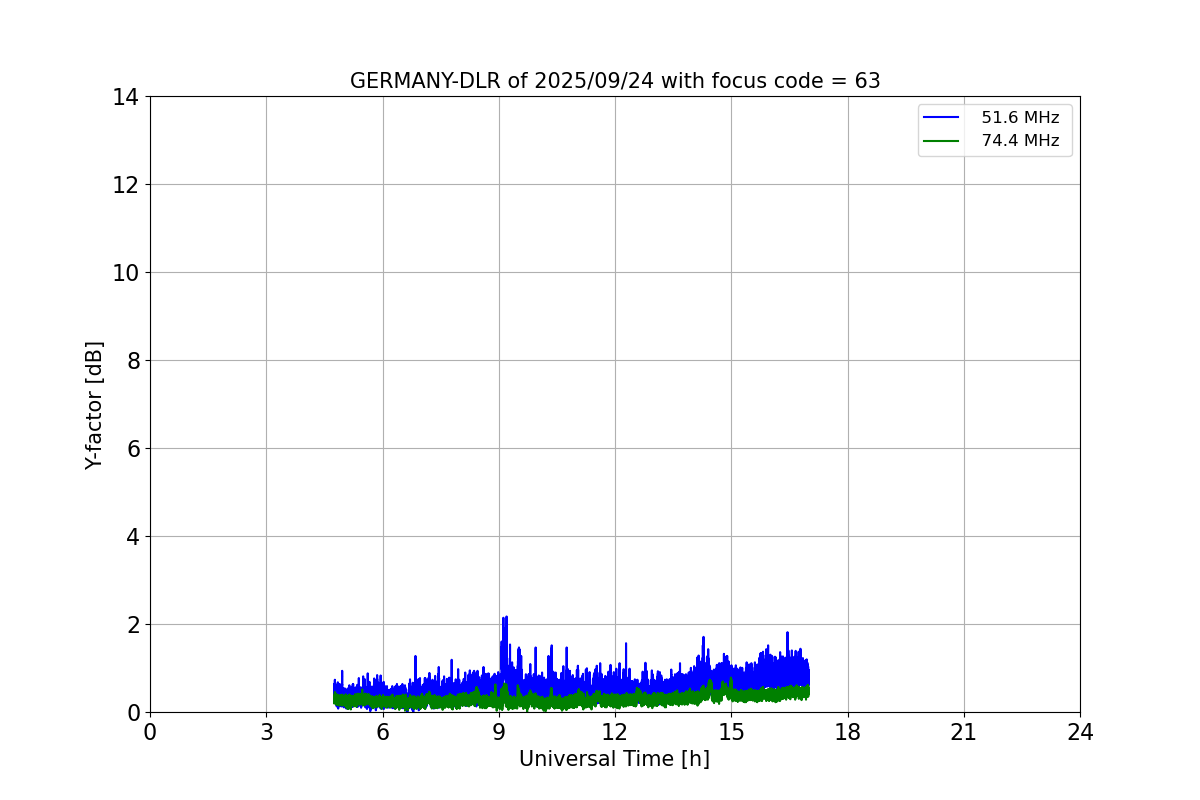Screen dimensions: 1200x800
Task: Click x-axis tick label 9
Action: click(499, 732)
